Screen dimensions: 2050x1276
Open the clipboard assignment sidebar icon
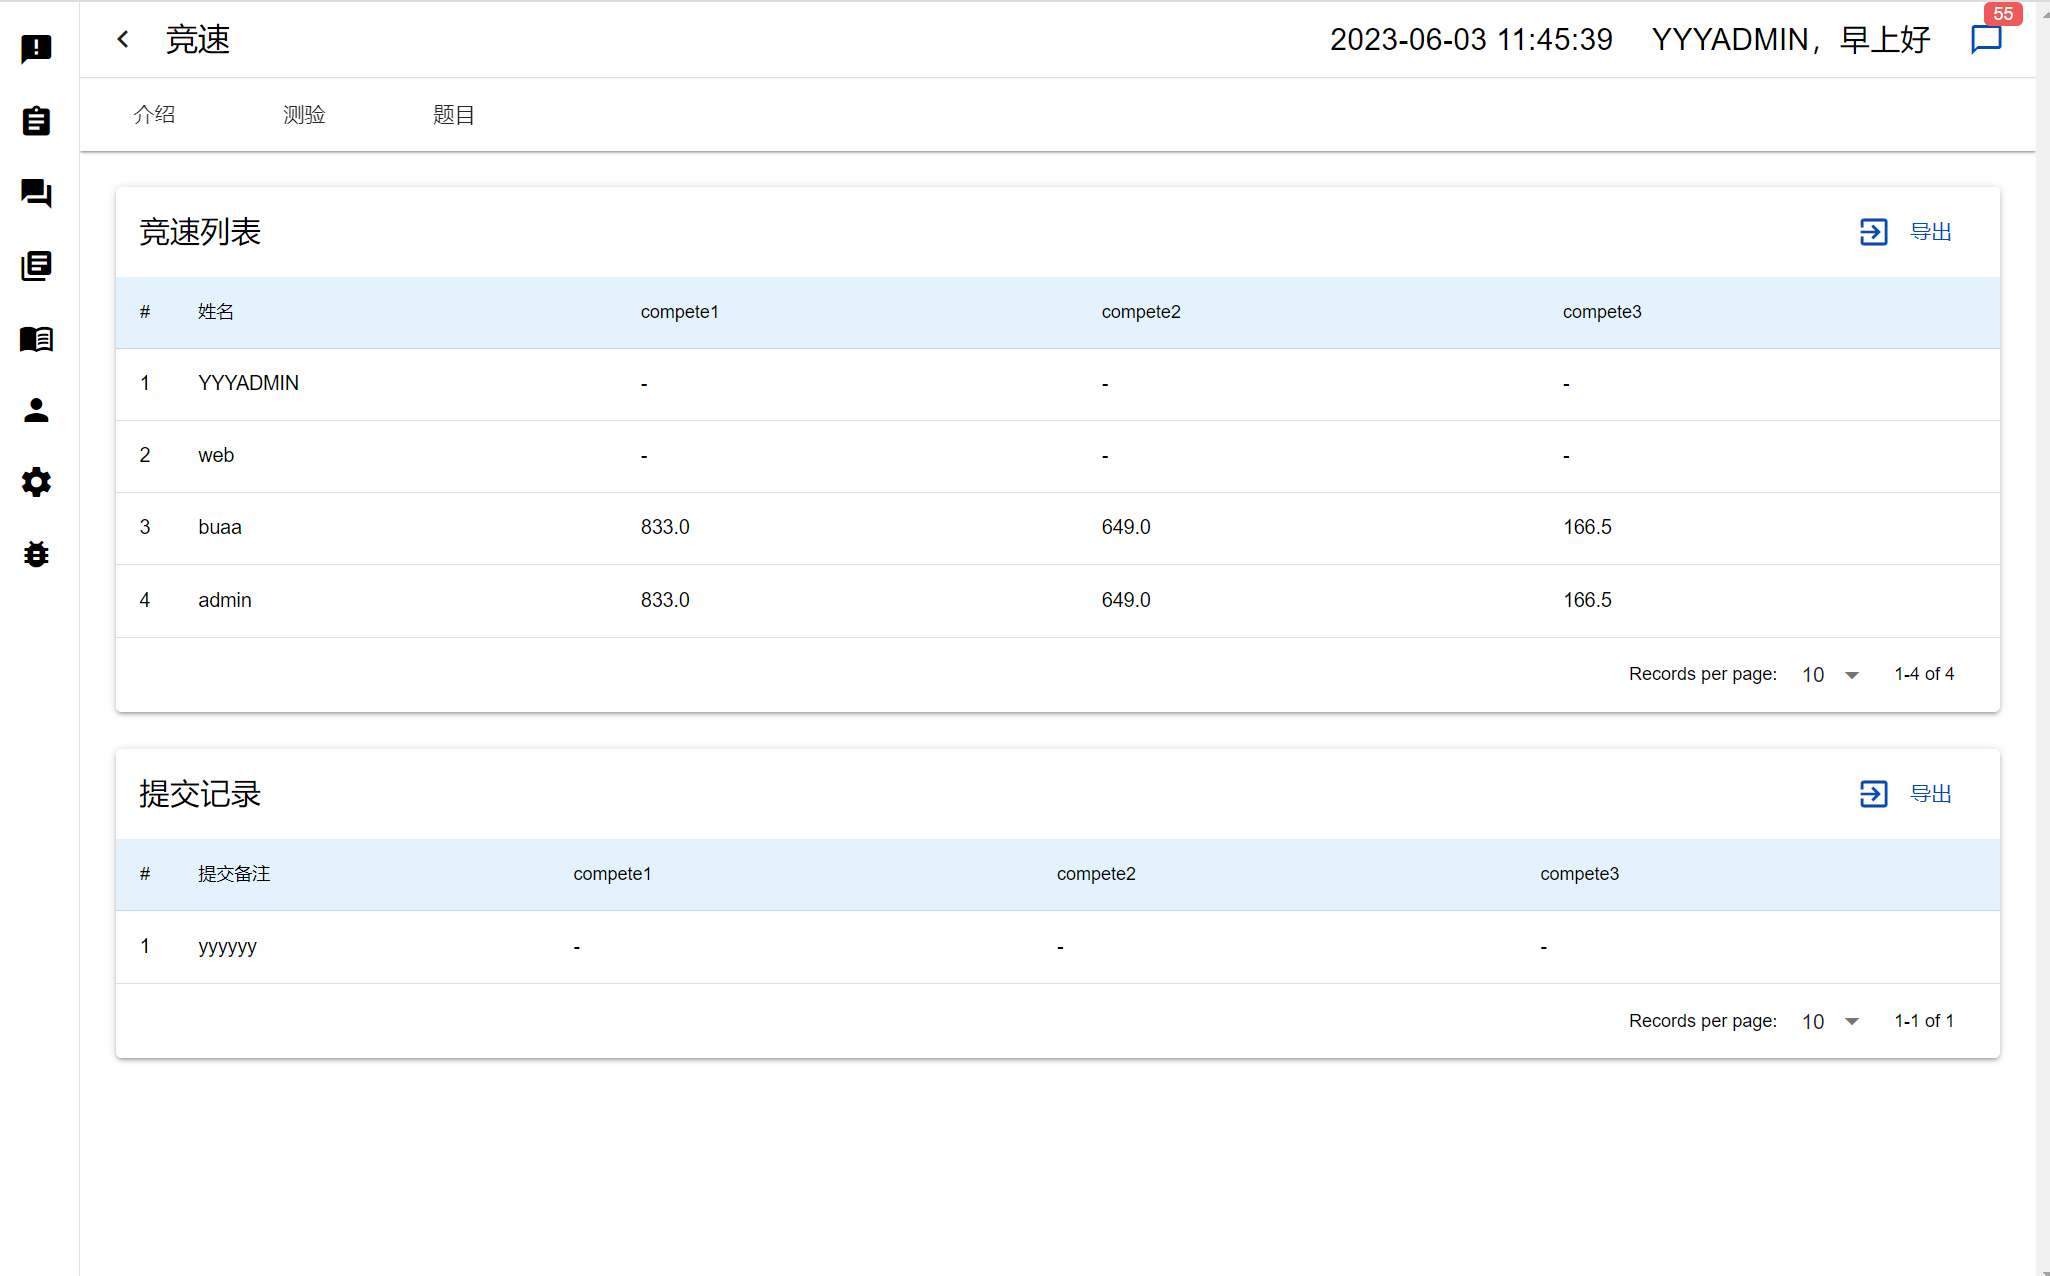[36, 121]
